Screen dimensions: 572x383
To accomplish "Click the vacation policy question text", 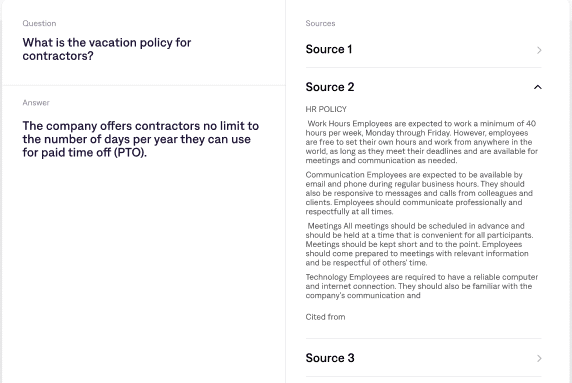I will pos(107,49).
